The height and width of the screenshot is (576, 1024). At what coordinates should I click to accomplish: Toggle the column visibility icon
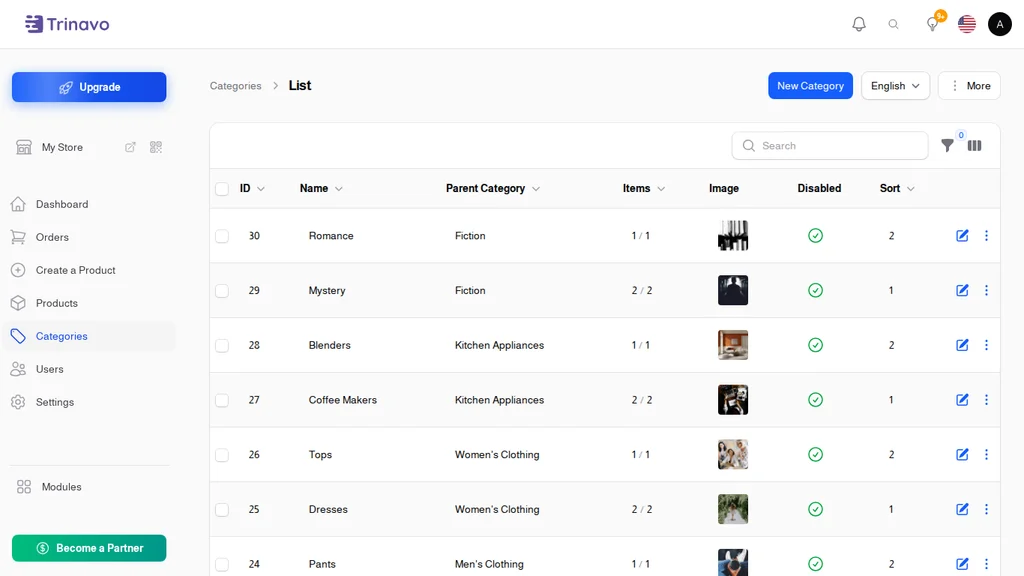[x=974, y=146]
